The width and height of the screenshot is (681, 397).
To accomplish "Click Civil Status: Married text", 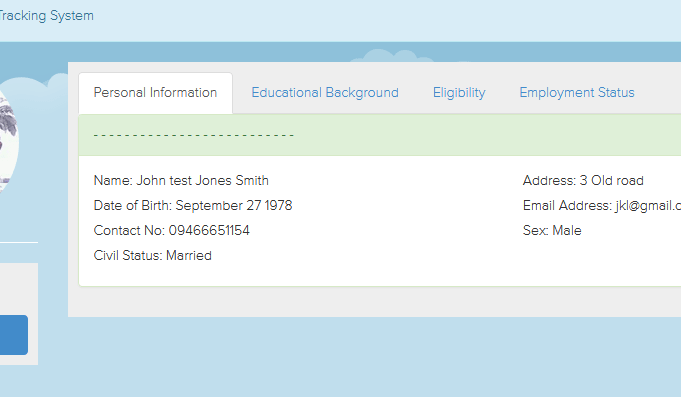I will (152, 256).
